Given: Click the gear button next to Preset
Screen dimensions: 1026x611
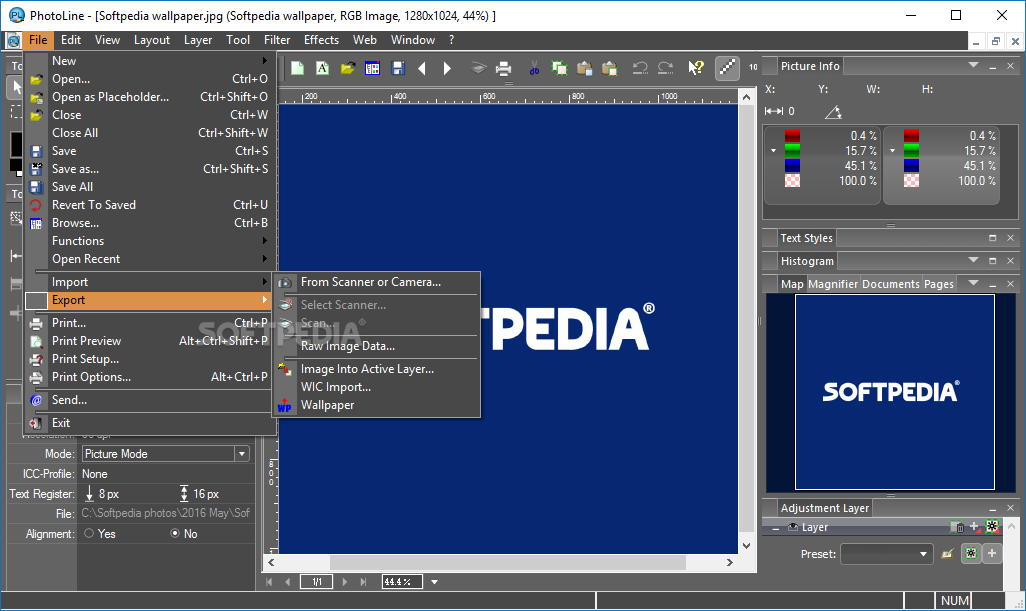Looking at the screenshot, I should pos(971,553).
